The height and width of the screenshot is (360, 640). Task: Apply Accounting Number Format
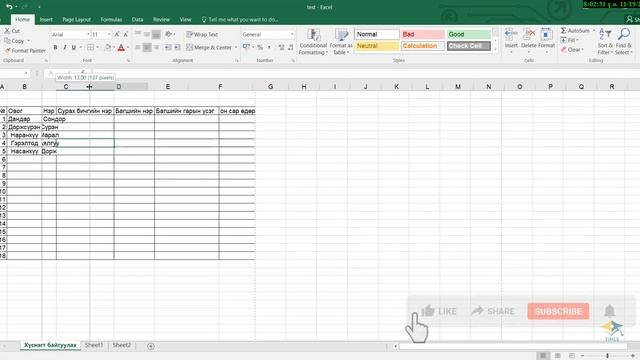click(x=246, y=47)
